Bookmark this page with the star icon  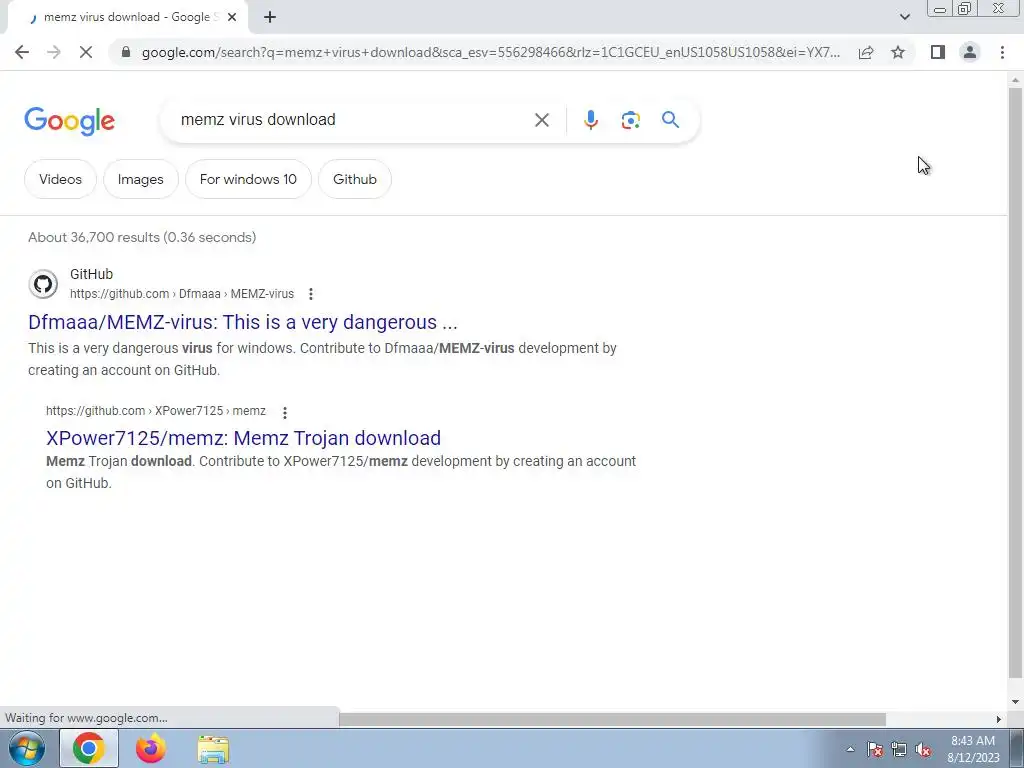pos(898,52)
